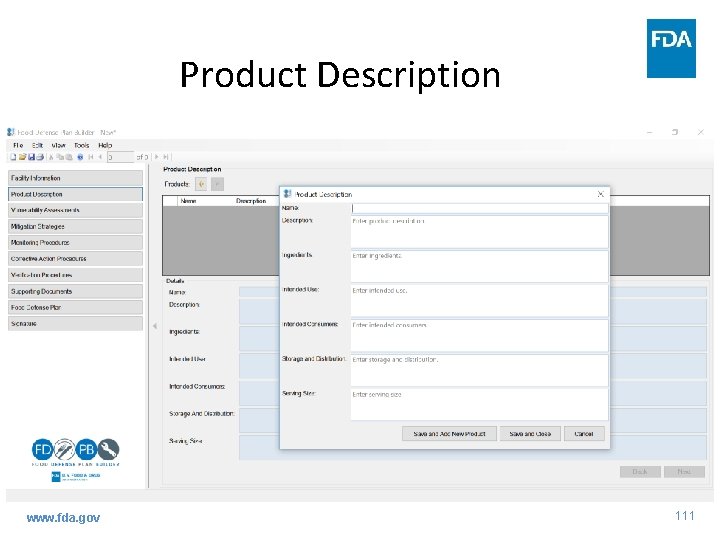Click the add product icon beside Products
The image size is (720, 540).
click(201, 184)
